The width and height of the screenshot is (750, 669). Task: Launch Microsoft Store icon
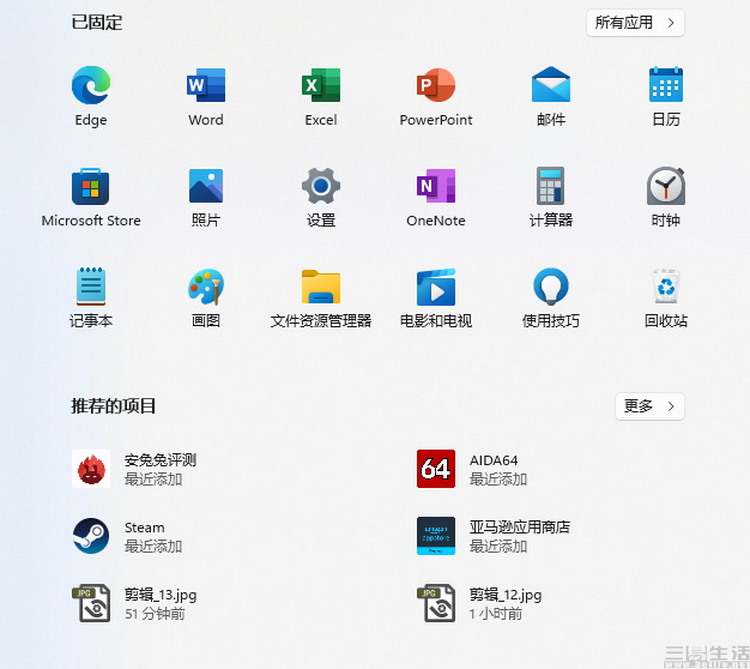click(91, 186)
